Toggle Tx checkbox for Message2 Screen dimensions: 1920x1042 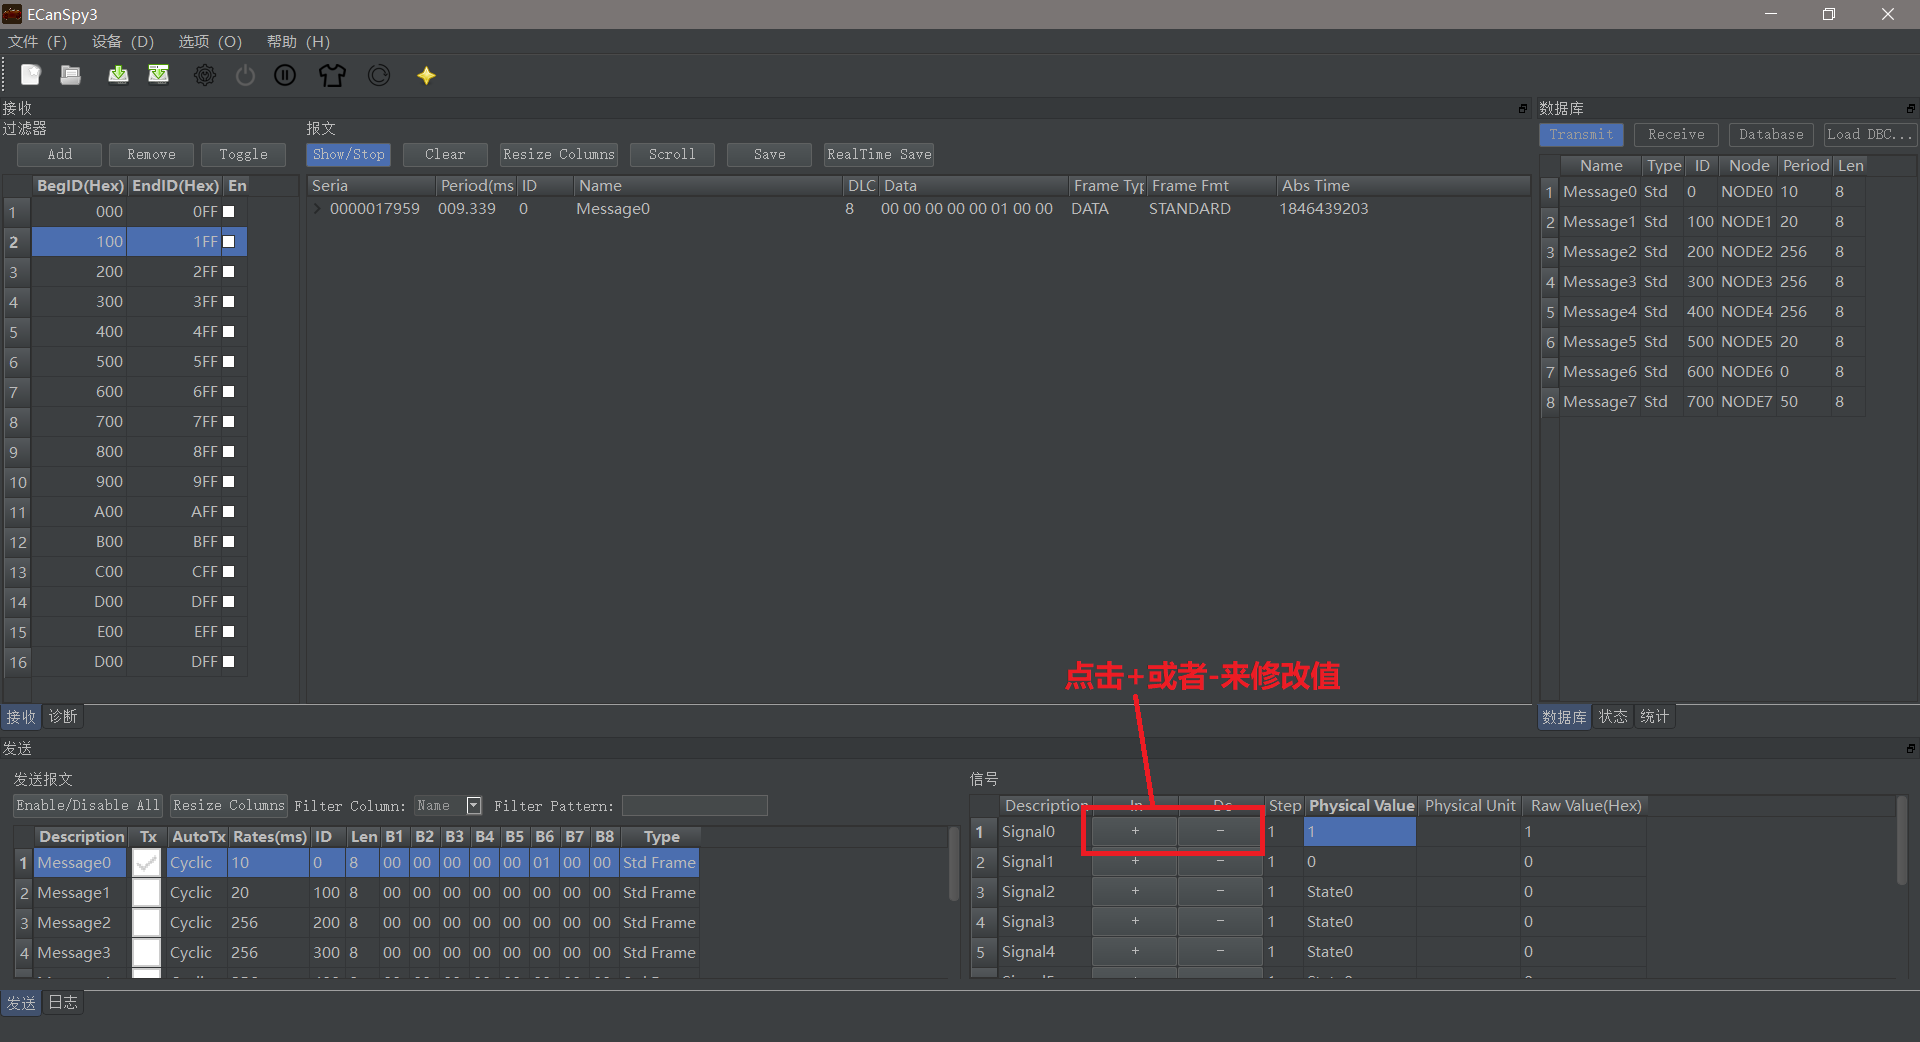147,923
